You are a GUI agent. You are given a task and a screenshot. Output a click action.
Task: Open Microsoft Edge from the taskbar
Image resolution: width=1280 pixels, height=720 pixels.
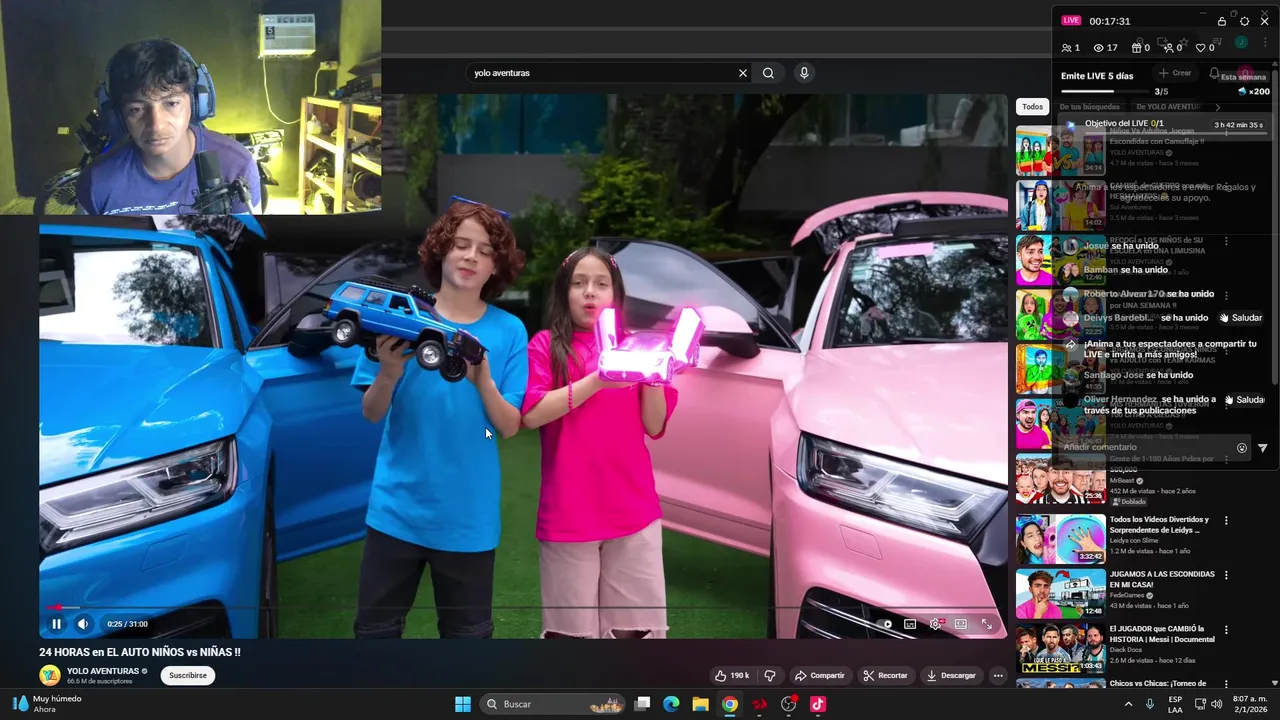coord(671,704)
